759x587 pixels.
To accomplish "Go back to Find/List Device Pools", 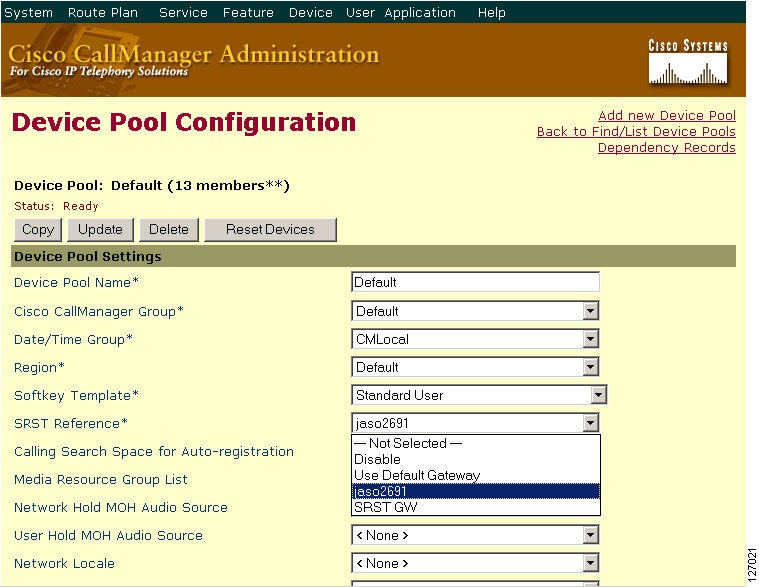I will 636,132.
